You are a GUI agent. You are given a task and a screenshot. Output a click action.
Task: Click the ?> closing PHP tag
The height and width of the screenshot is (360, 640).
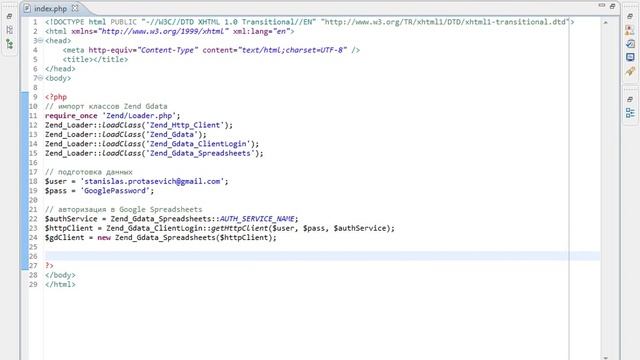(49, 266)
